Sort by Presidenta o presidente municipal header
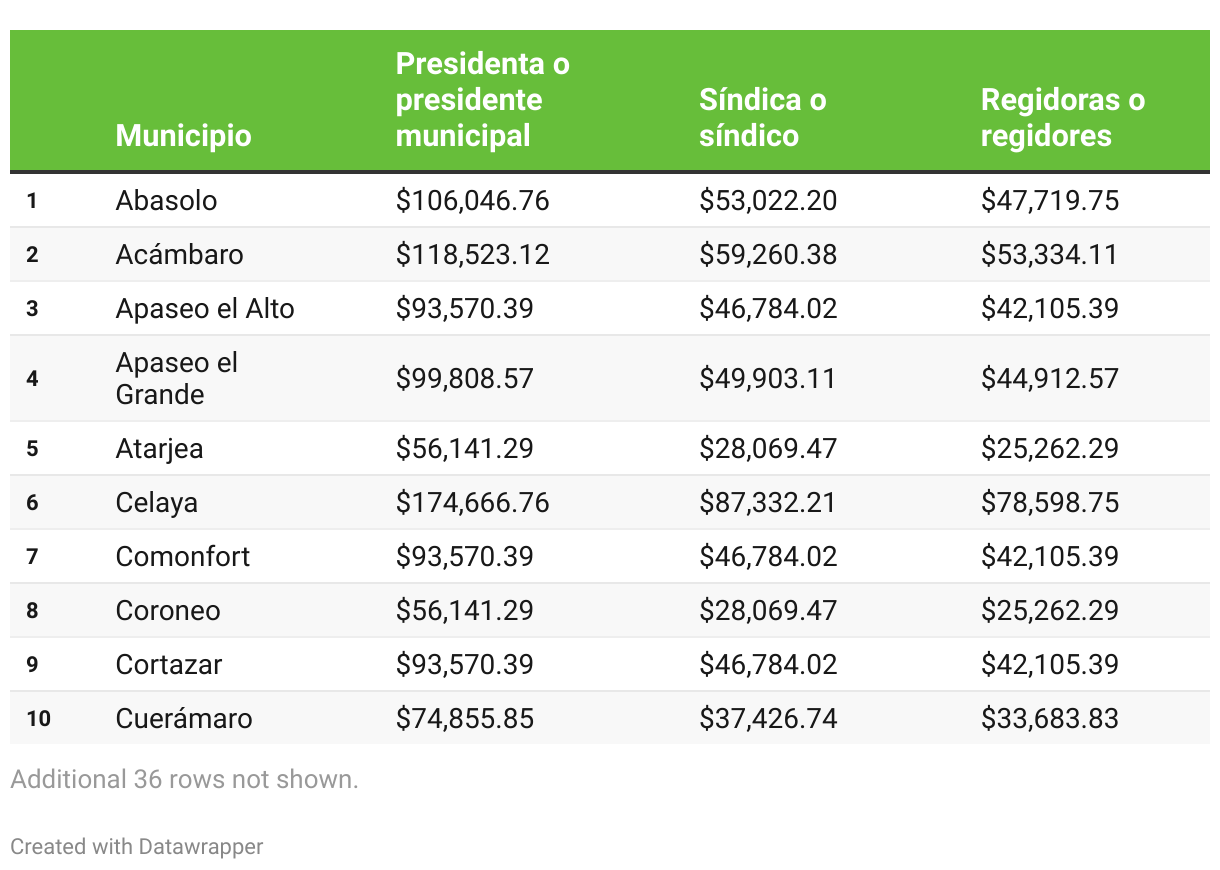The width and height of the screenshot is (1220, 870). [x=482, y=100]
